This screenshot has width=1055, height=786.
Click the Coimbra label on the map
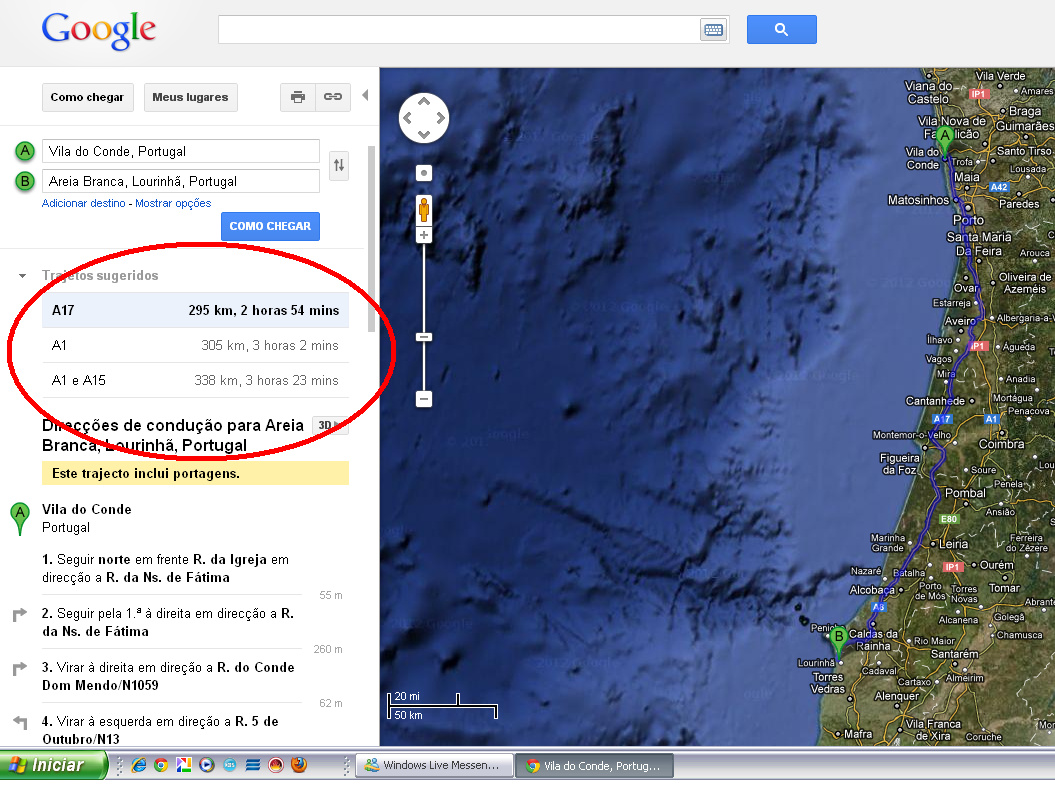tap(1001, 444)
